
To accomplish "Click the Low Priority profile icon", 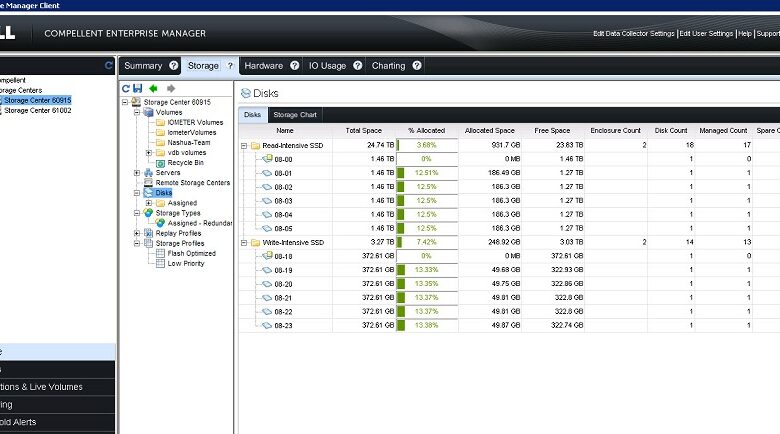I will pyautogui.click(x=160, y=263).
